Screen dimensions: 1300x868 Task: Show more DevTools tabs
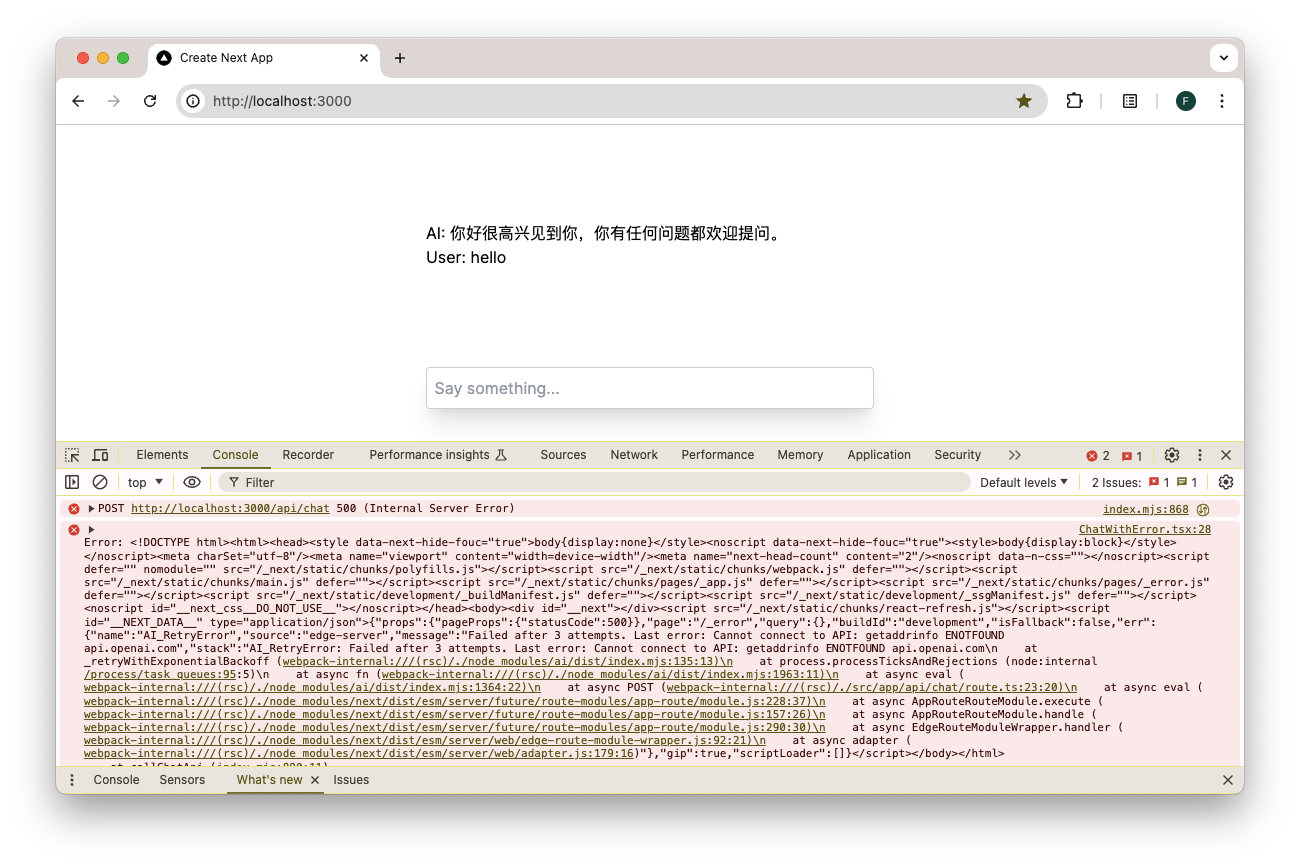[x=1015, y=455]
